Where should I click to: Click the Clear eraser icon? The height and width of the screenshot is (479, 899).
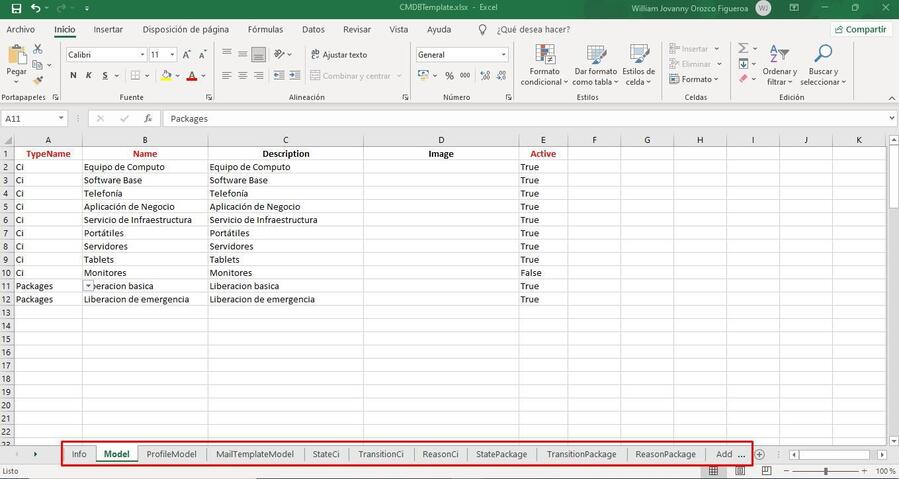click(x=743, y=79)
